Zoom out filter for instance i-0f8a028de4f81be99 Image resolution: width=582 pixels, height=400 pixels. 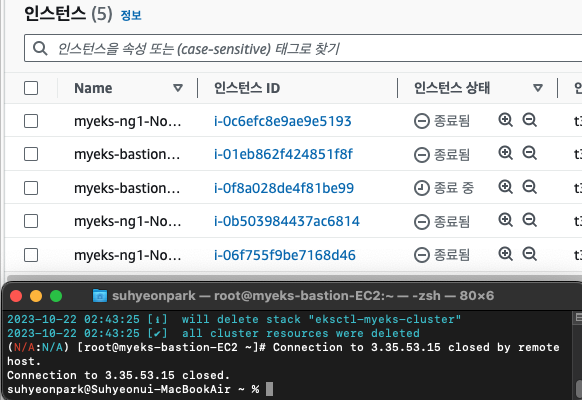529,187
